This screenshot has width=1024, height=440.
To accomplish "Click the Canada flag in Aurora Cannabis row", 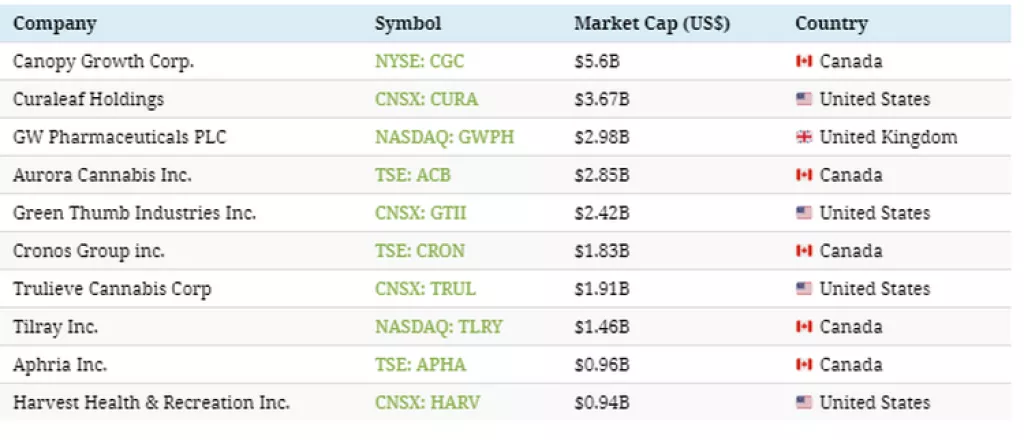I will click(802, 175).
